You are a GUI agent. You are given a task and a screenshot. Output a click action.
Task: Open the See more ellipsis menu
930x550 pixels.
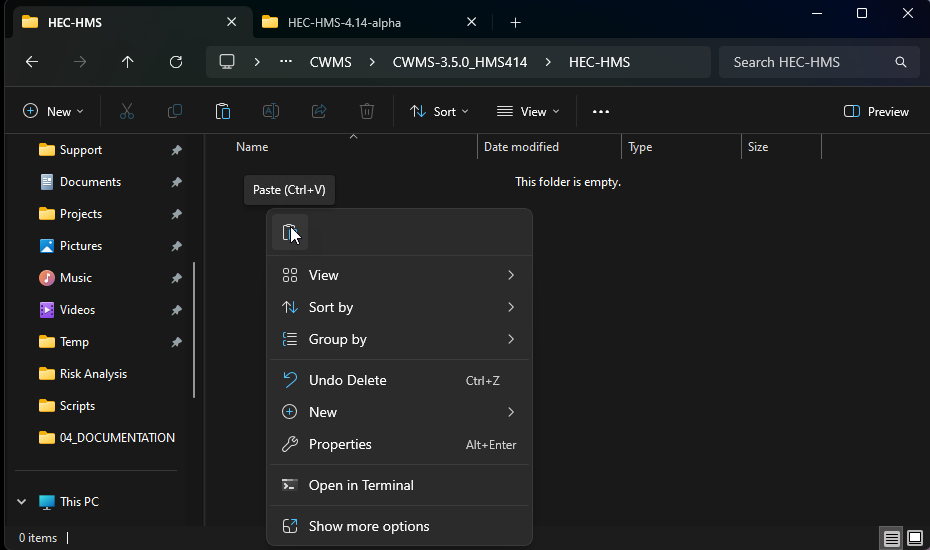(x=601, y=112)
